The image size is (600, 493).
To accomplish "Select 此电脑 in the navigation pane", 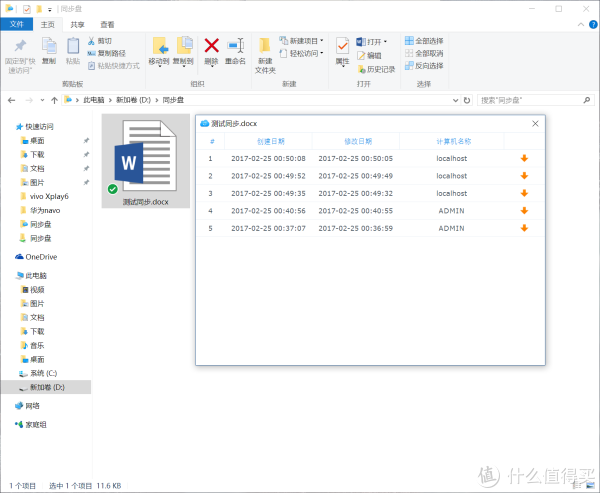I will (x=31, y=276).
